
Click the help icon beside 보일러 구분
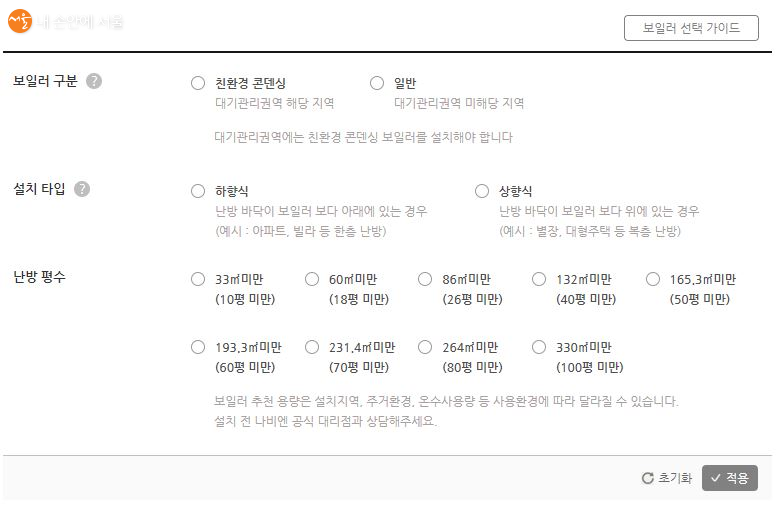coord(94,81)
